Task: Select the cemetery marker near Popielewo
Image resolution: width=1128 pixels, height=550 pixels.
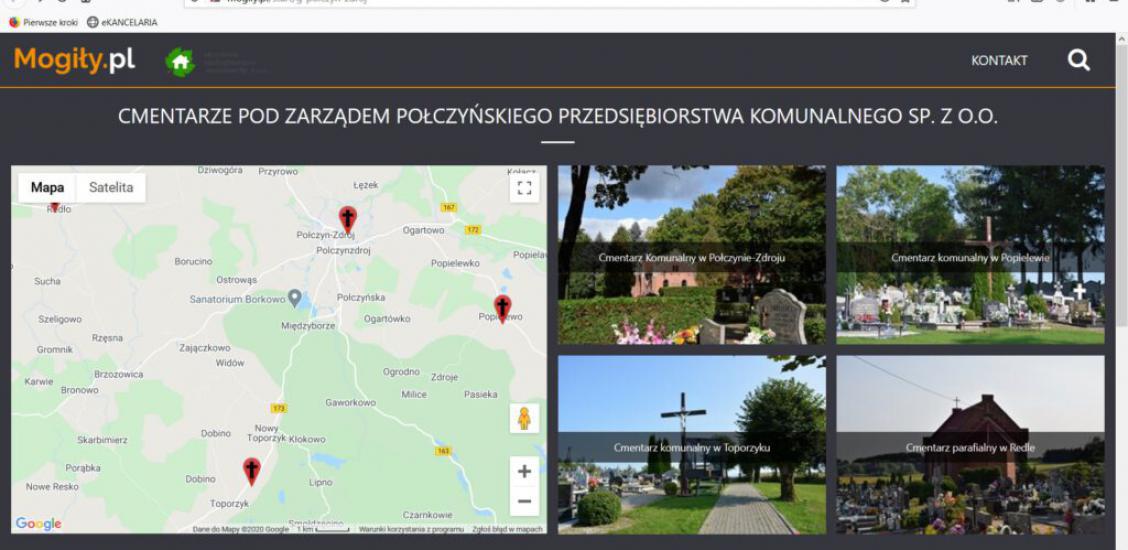Action: tap(502, 307)
